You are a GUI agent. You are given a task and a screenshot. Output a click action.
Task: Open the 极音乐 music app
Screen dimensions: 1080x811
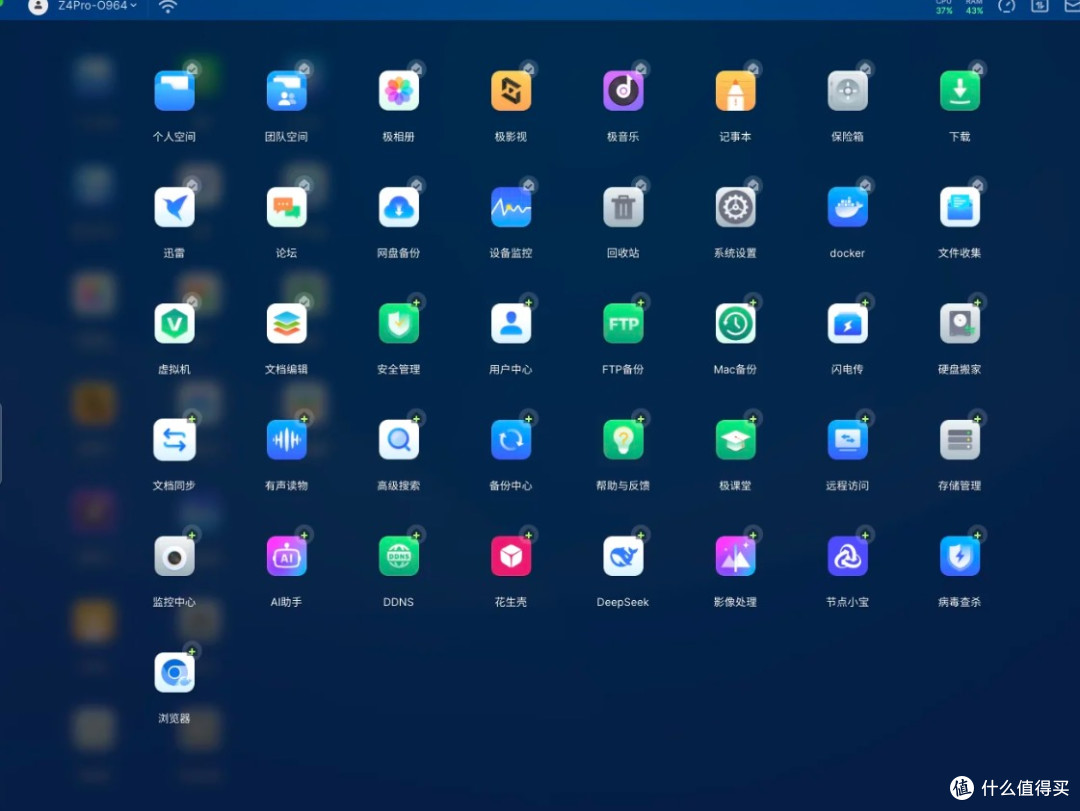coord(623,91)
